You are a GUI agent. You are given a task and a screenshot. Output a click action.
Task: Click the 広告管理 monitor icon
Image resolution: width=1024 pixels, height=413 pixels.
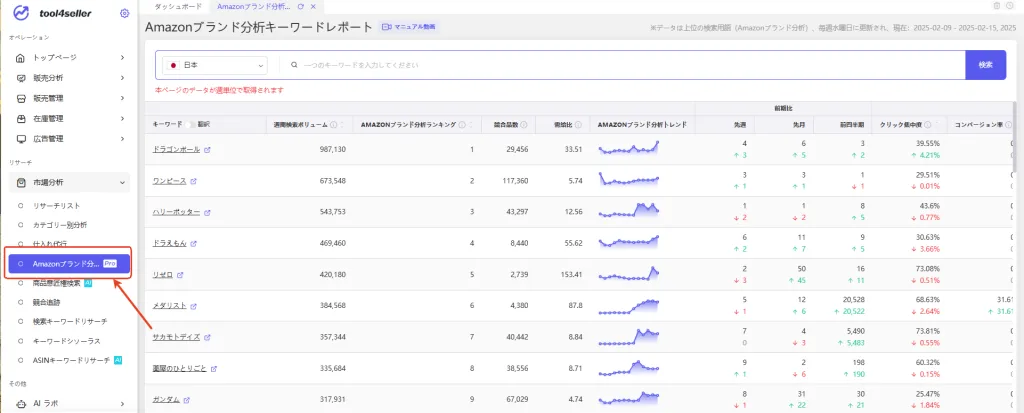21,139
